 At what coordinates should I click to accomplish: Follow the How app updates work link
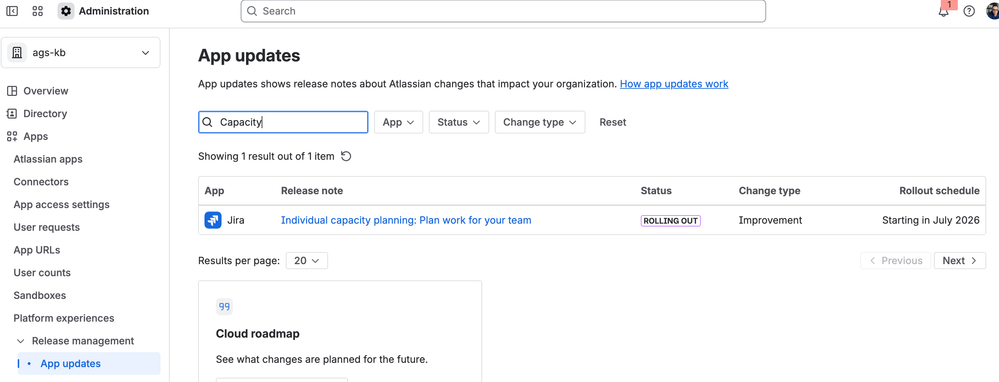(674, 84)
